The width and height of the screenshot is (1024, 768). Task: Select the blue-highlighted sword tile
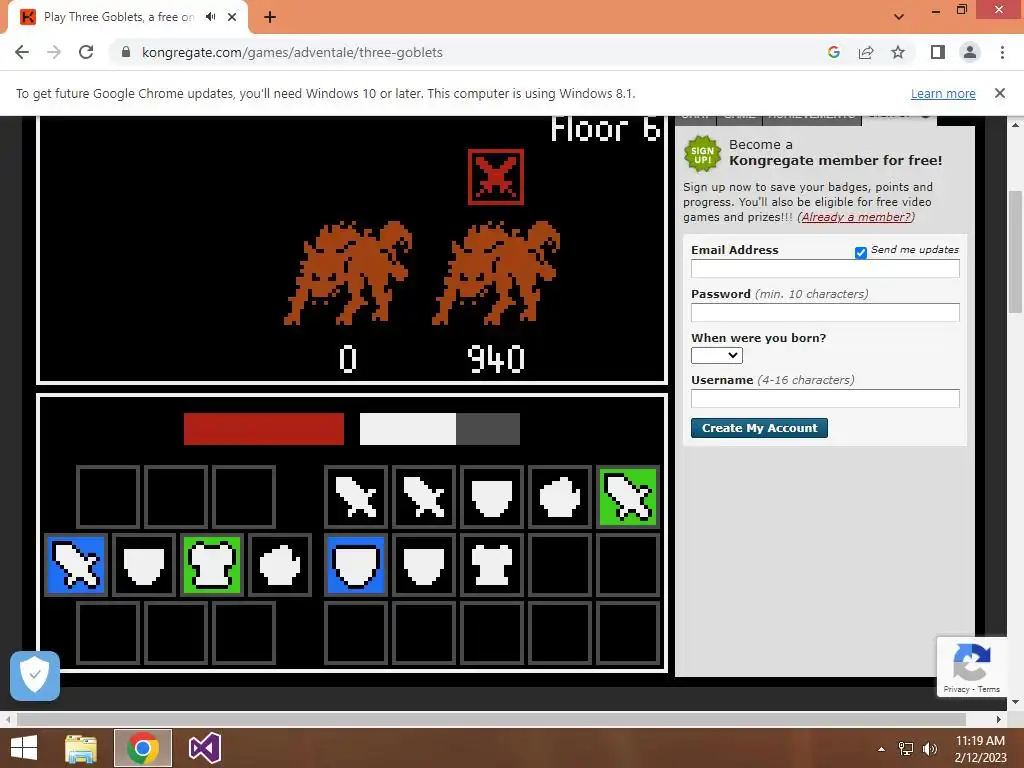click(76, 565)
